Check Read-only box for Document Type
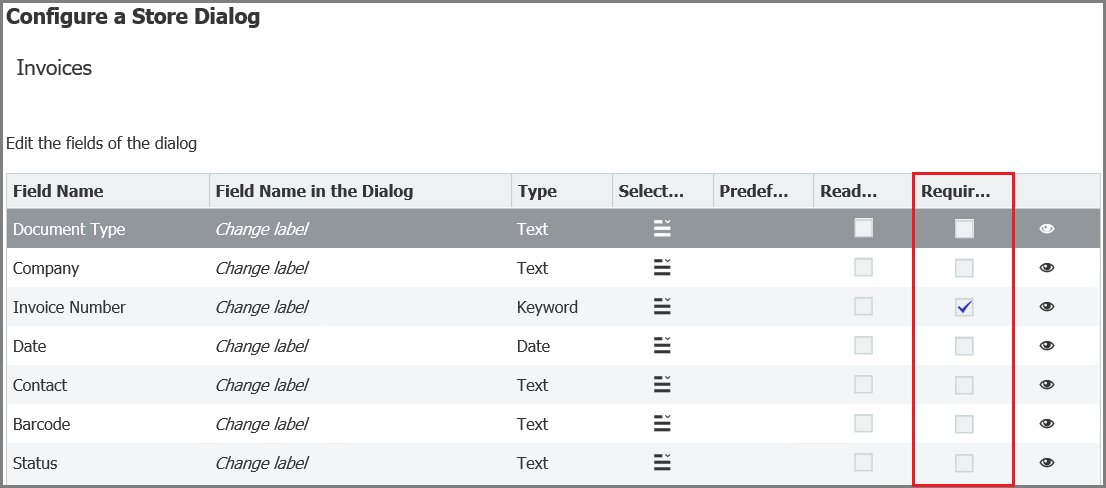 point(863,228)
